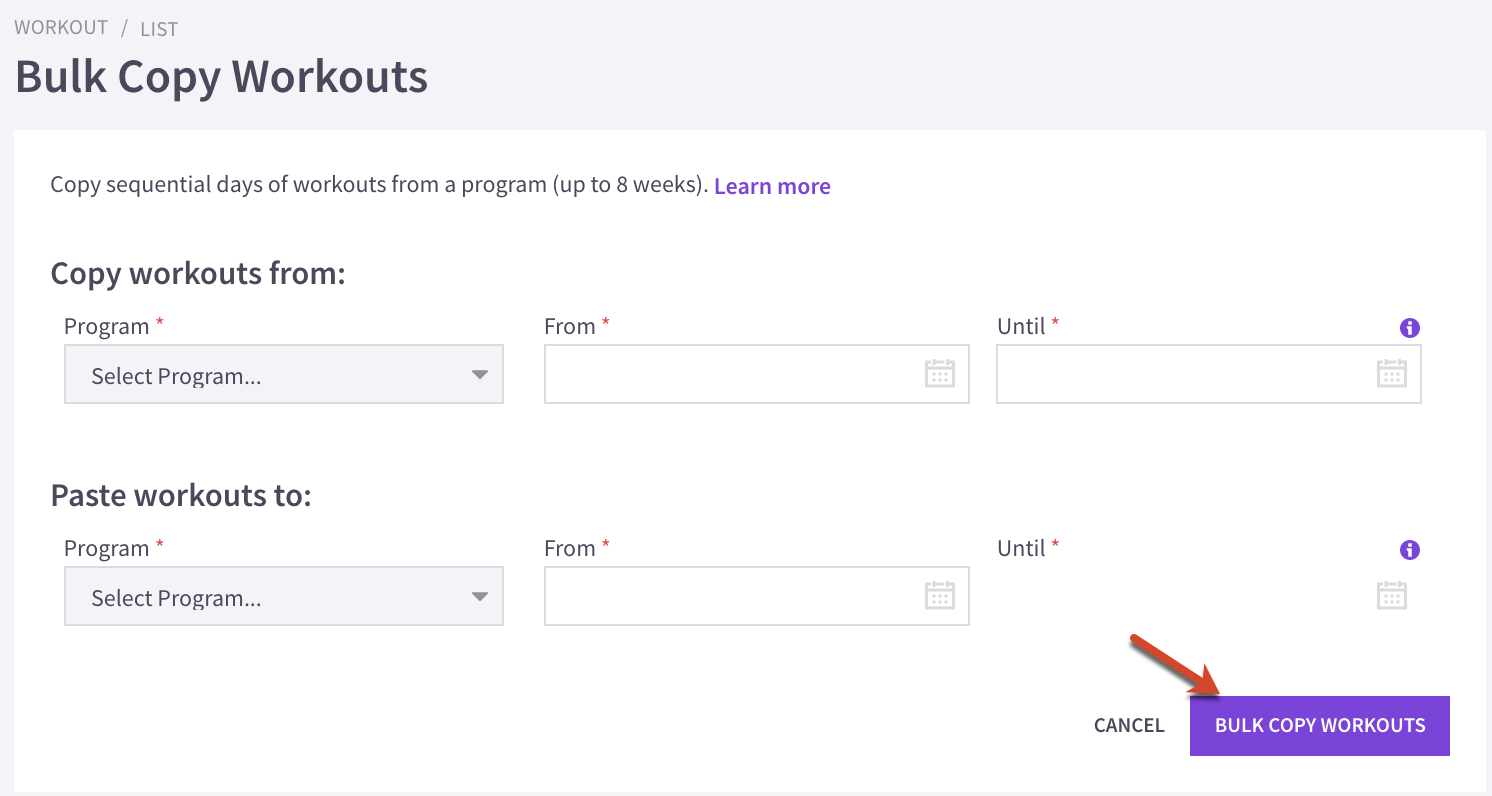Click info icon above Copy Until field
Image resolution: width=1492 pixels, height=796 pixels.
click(x=1410, y=328)
